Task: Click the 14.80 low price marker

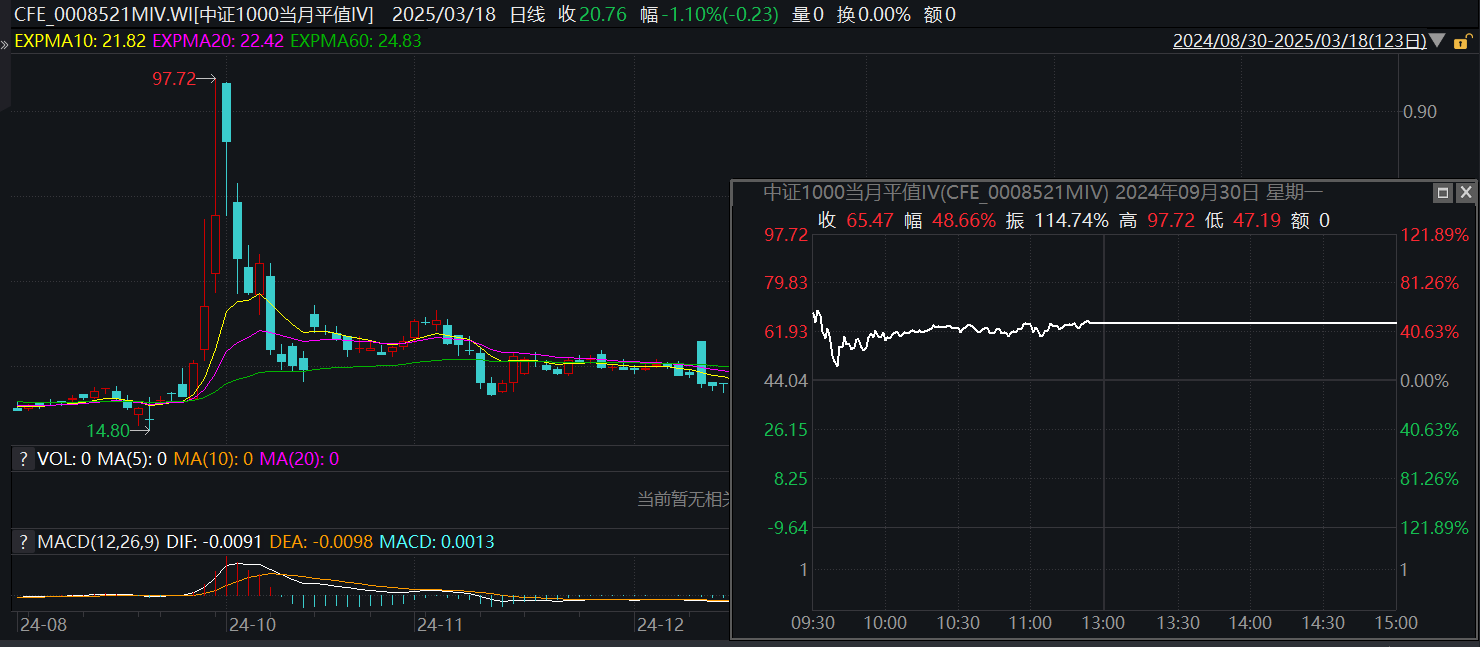Action: coord(108,431)
